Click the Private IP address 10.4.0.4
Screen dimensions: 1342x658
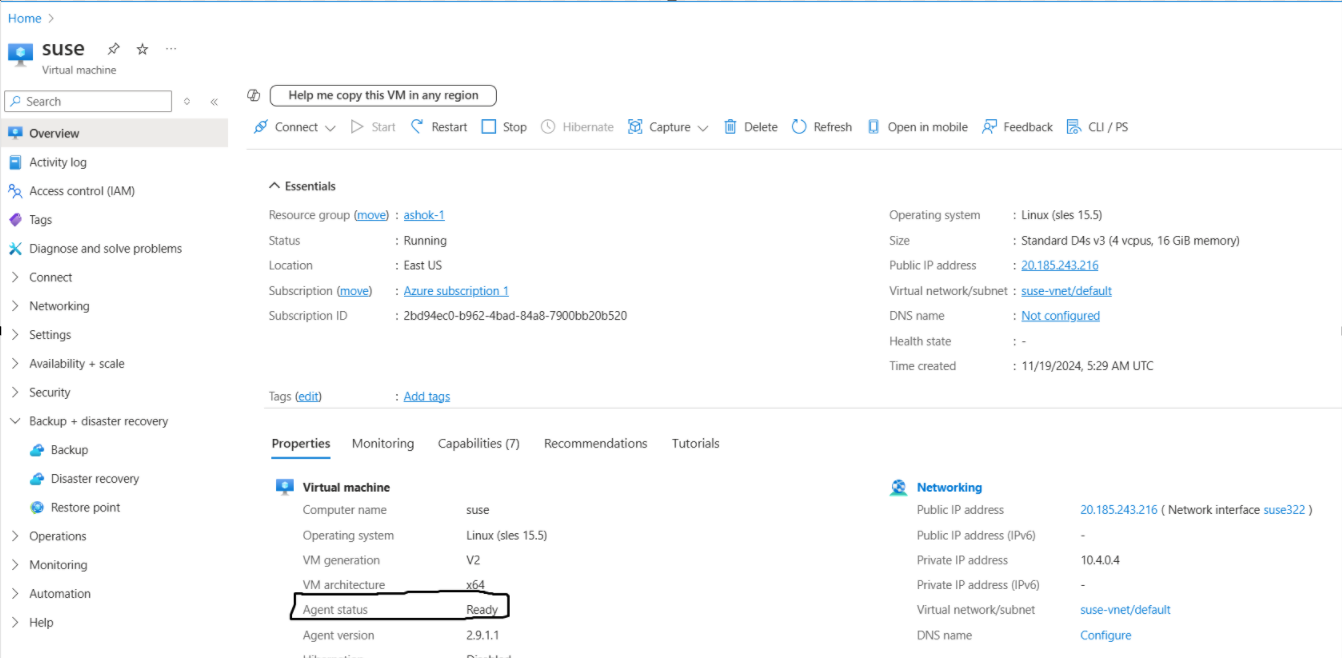click(x=1100, y=560)
